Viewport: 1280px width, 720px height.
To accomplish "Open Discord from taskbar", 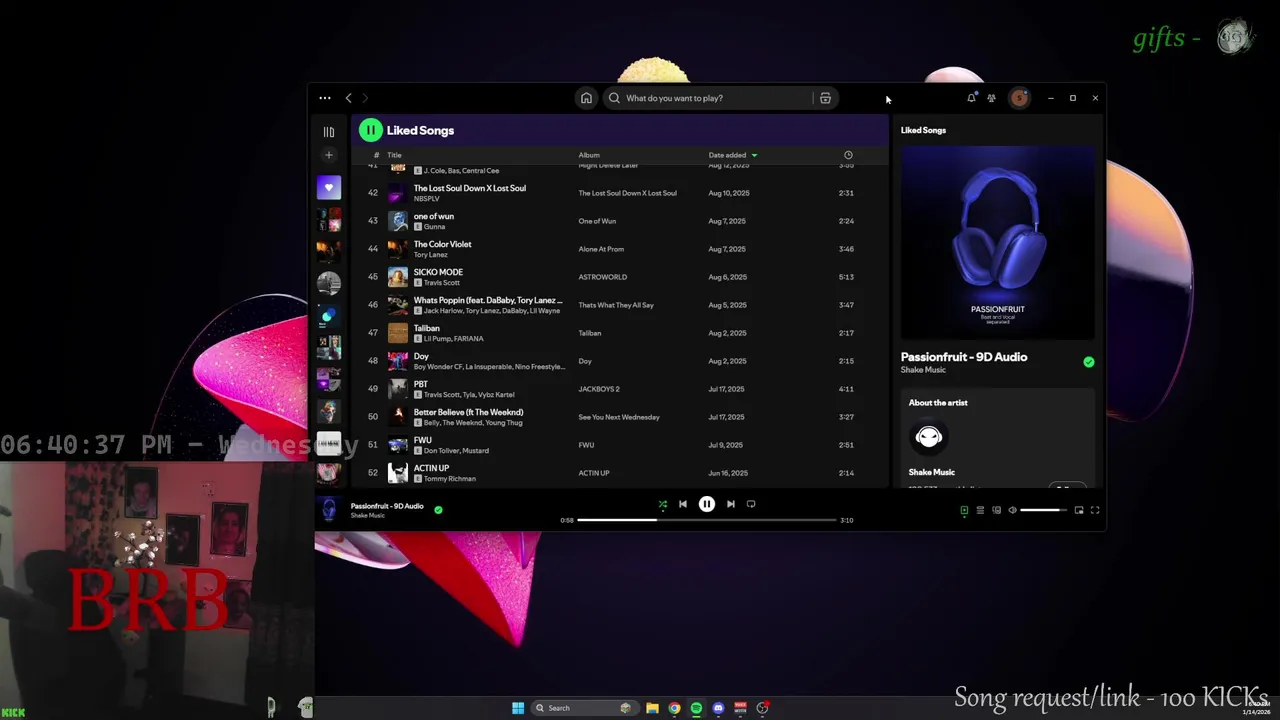I will [718, 708].
